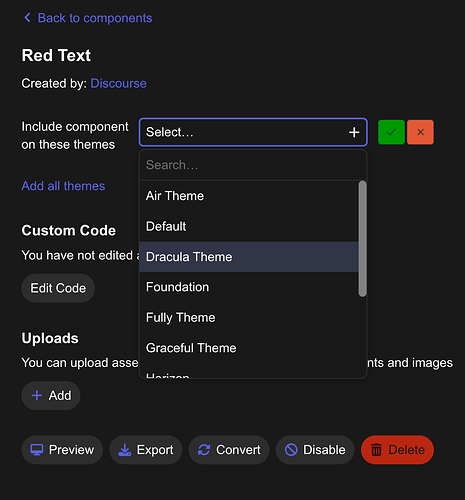The width and height of the screenshot is (465, 500).
Task: Open the Edit Code button
Action: [58, 288]
